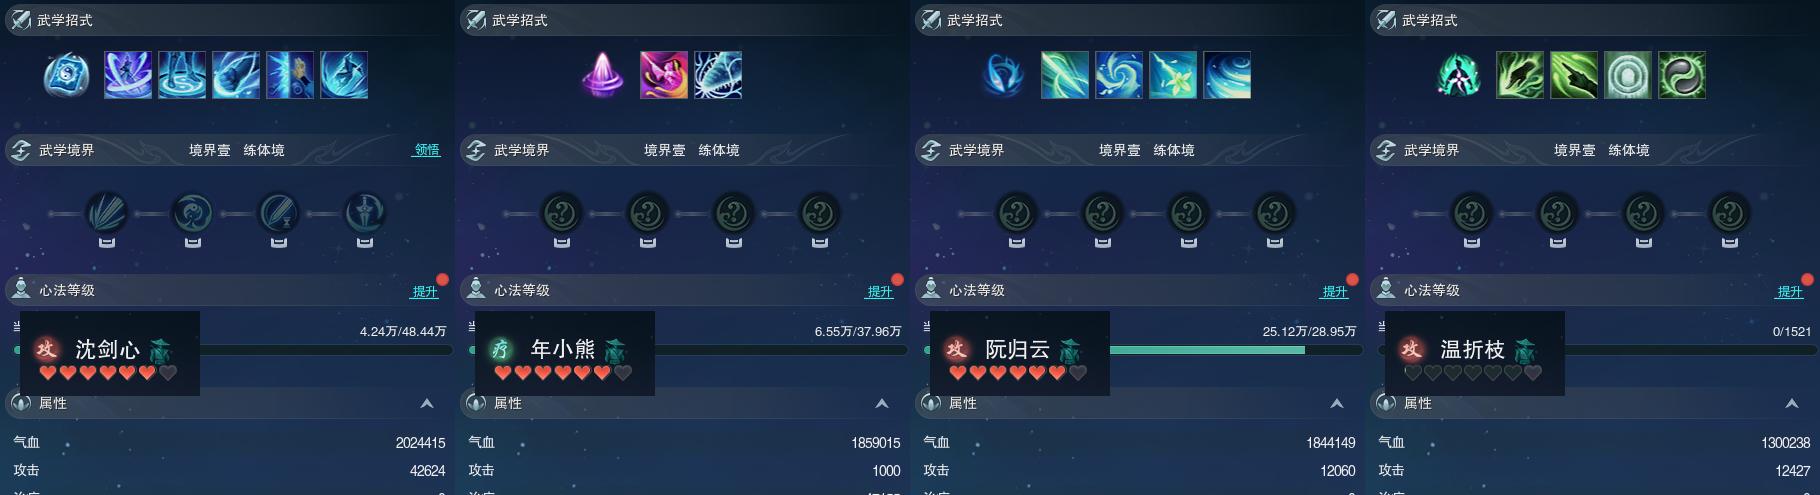Viewport: 1820px width, 495px height.
Task: Select the green concentric rings skill icon
Action: [x=1628, y=75]
